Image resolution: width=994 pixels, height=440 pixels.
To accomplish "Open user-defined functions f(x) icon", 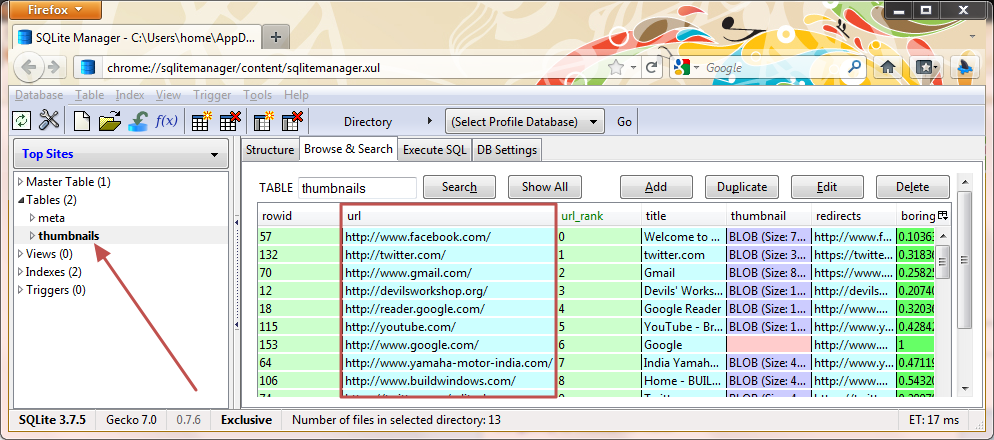I will pos(166,120).
